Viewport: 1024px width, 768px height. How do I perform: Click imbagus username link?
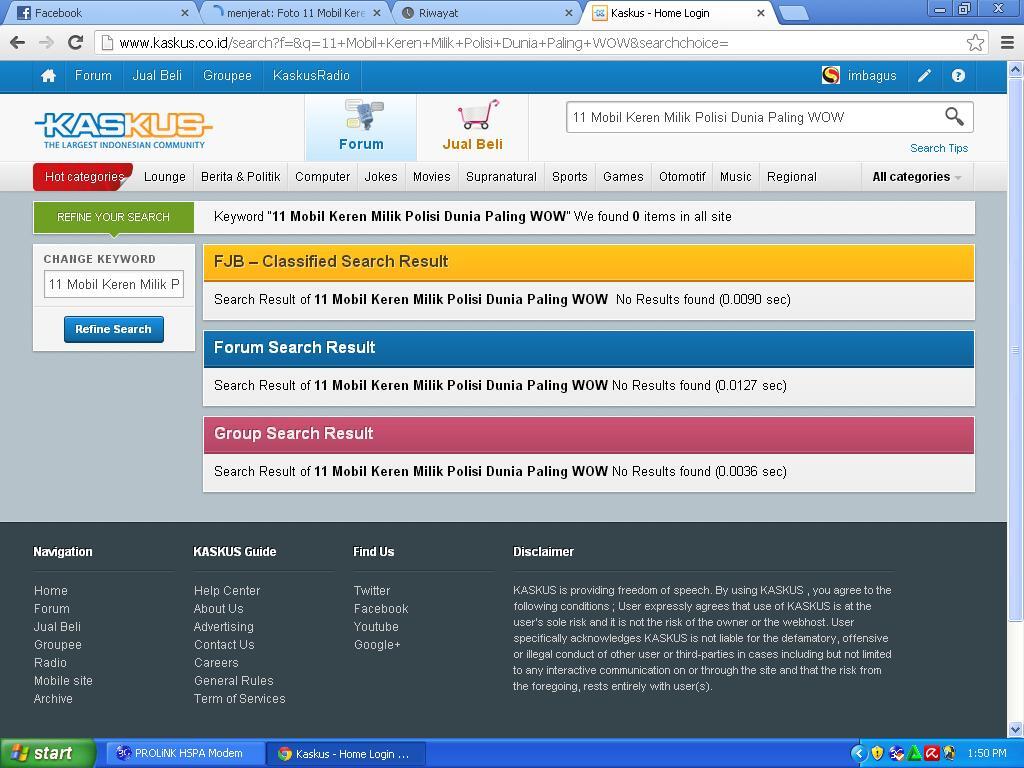click(872, 76)
